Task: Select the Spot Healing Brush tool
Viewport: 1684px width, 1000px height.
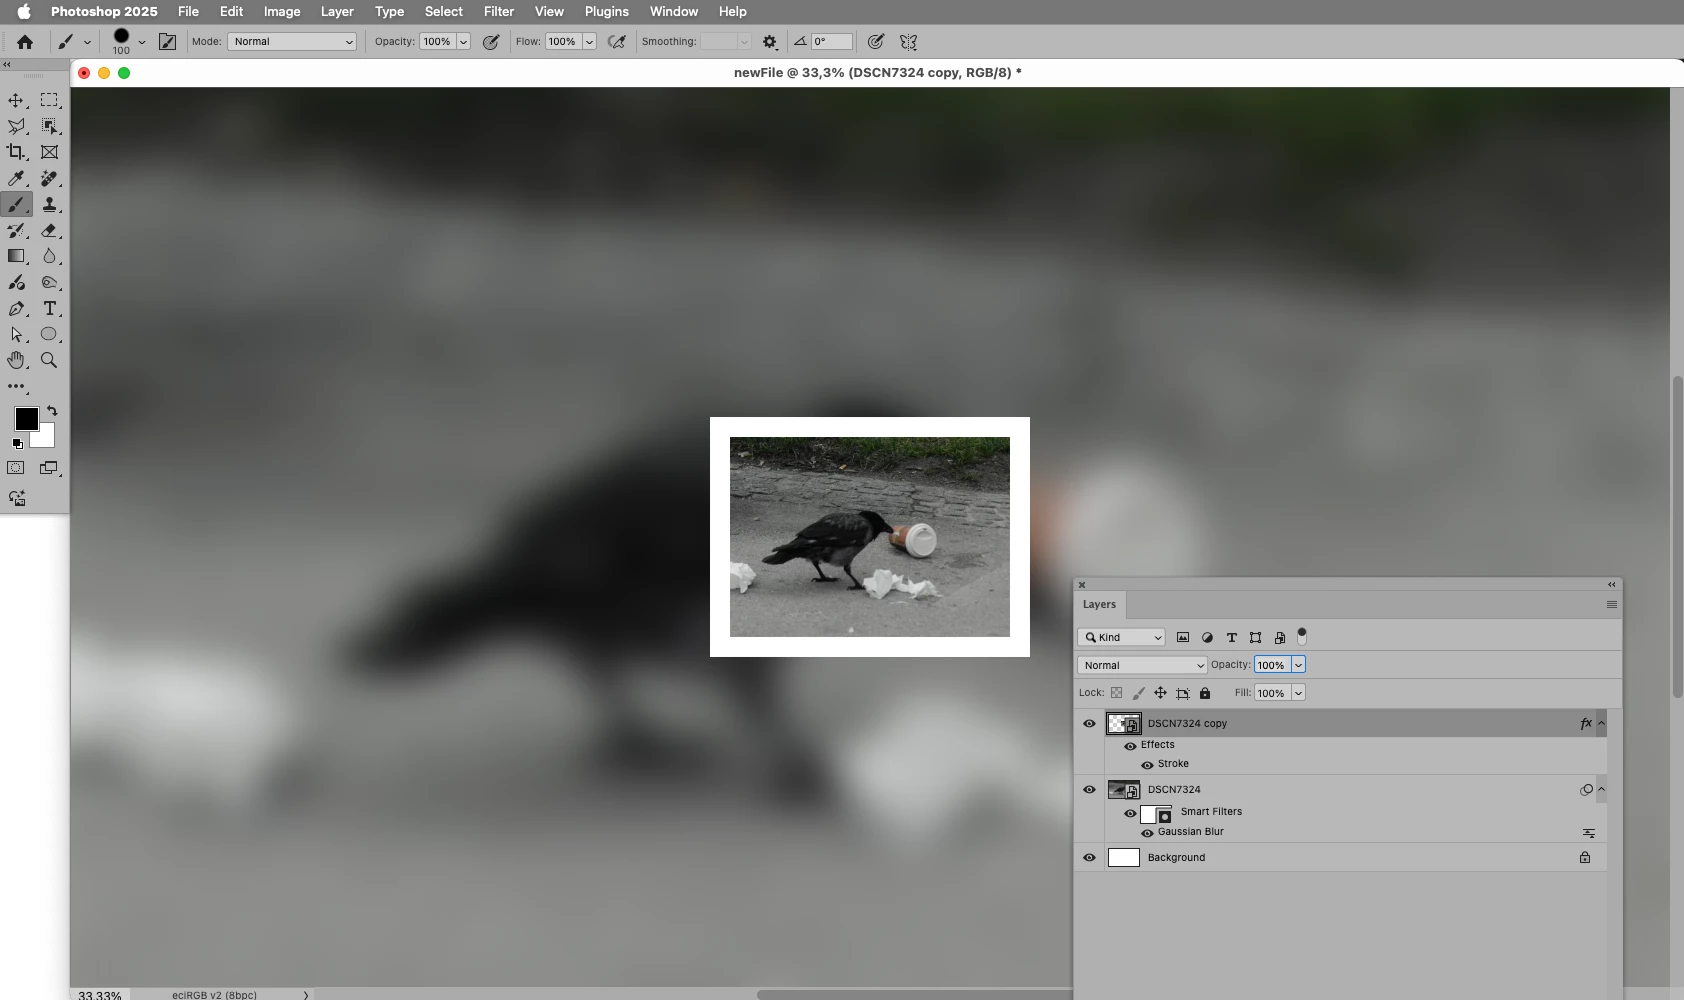Action: [49, 178]
